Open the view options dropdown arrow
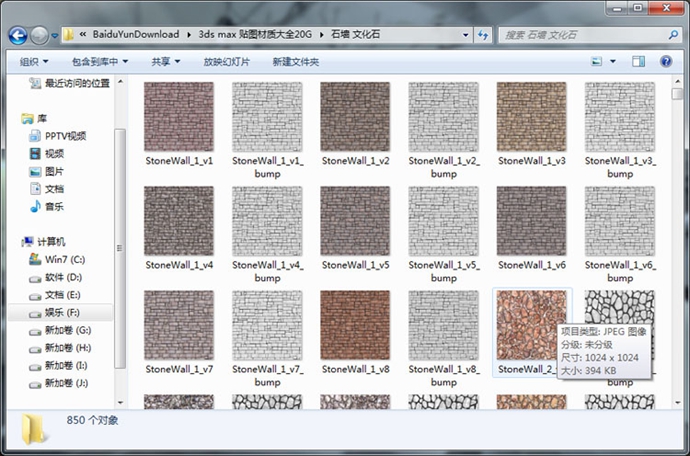690x456 pixels. (x=613, y=62)
